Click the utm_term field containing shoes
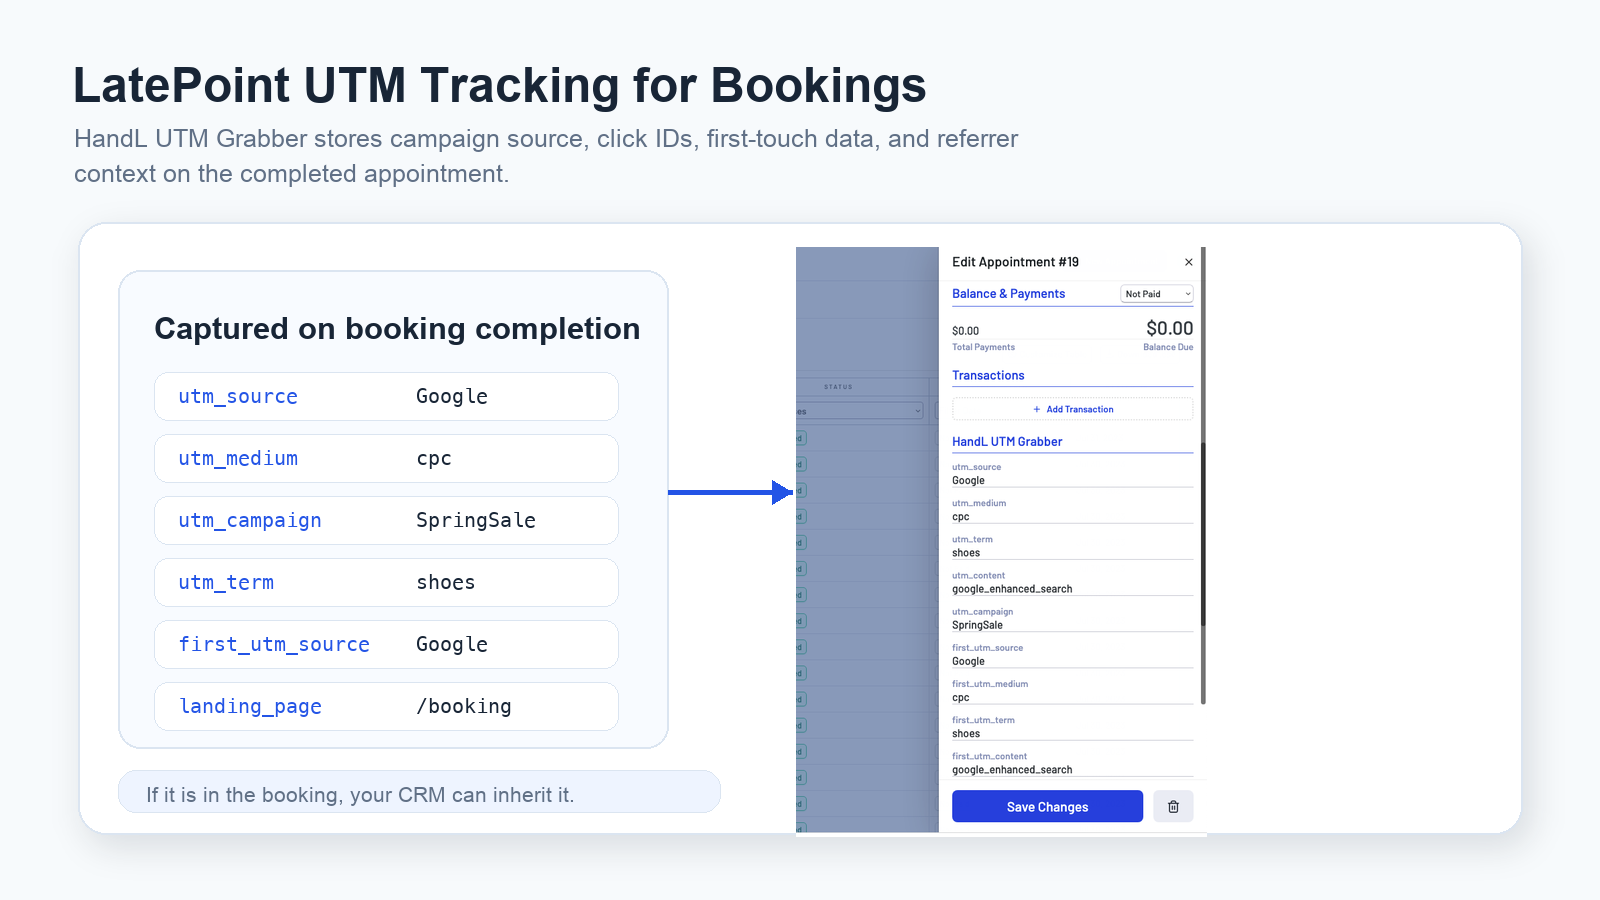The height and width of the screenshot is (900, 1600). click(x=1072, y=553)
